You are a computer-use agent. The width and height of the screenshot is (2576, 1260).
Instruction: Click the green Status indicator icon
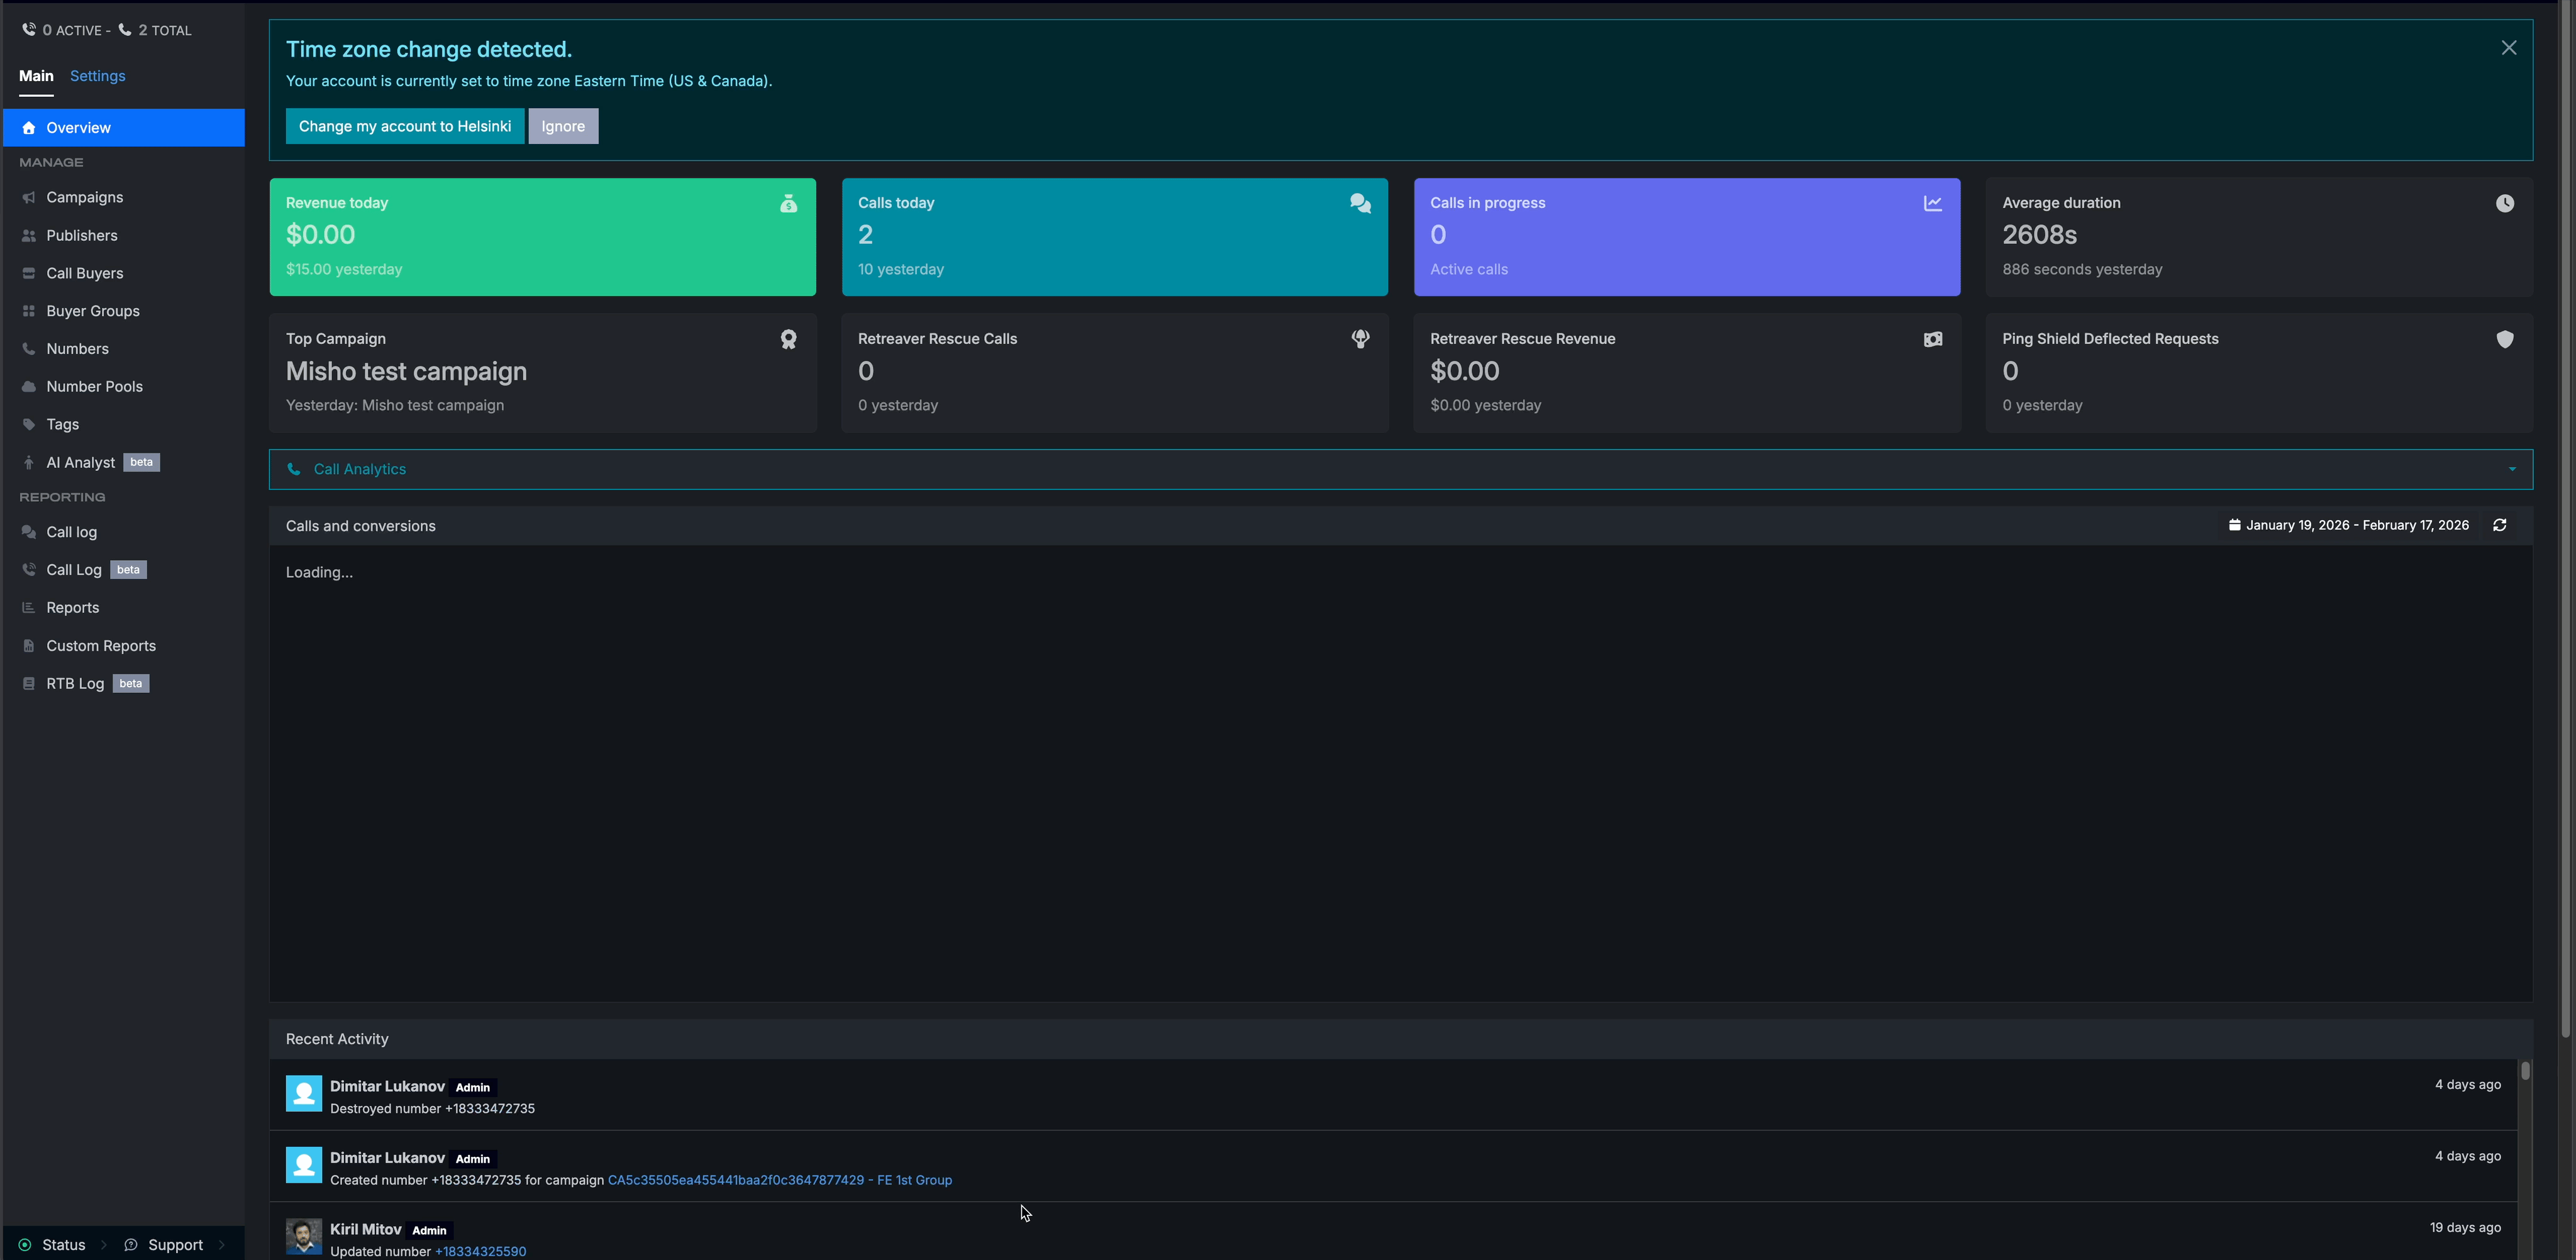click(x=25, y=1245)
